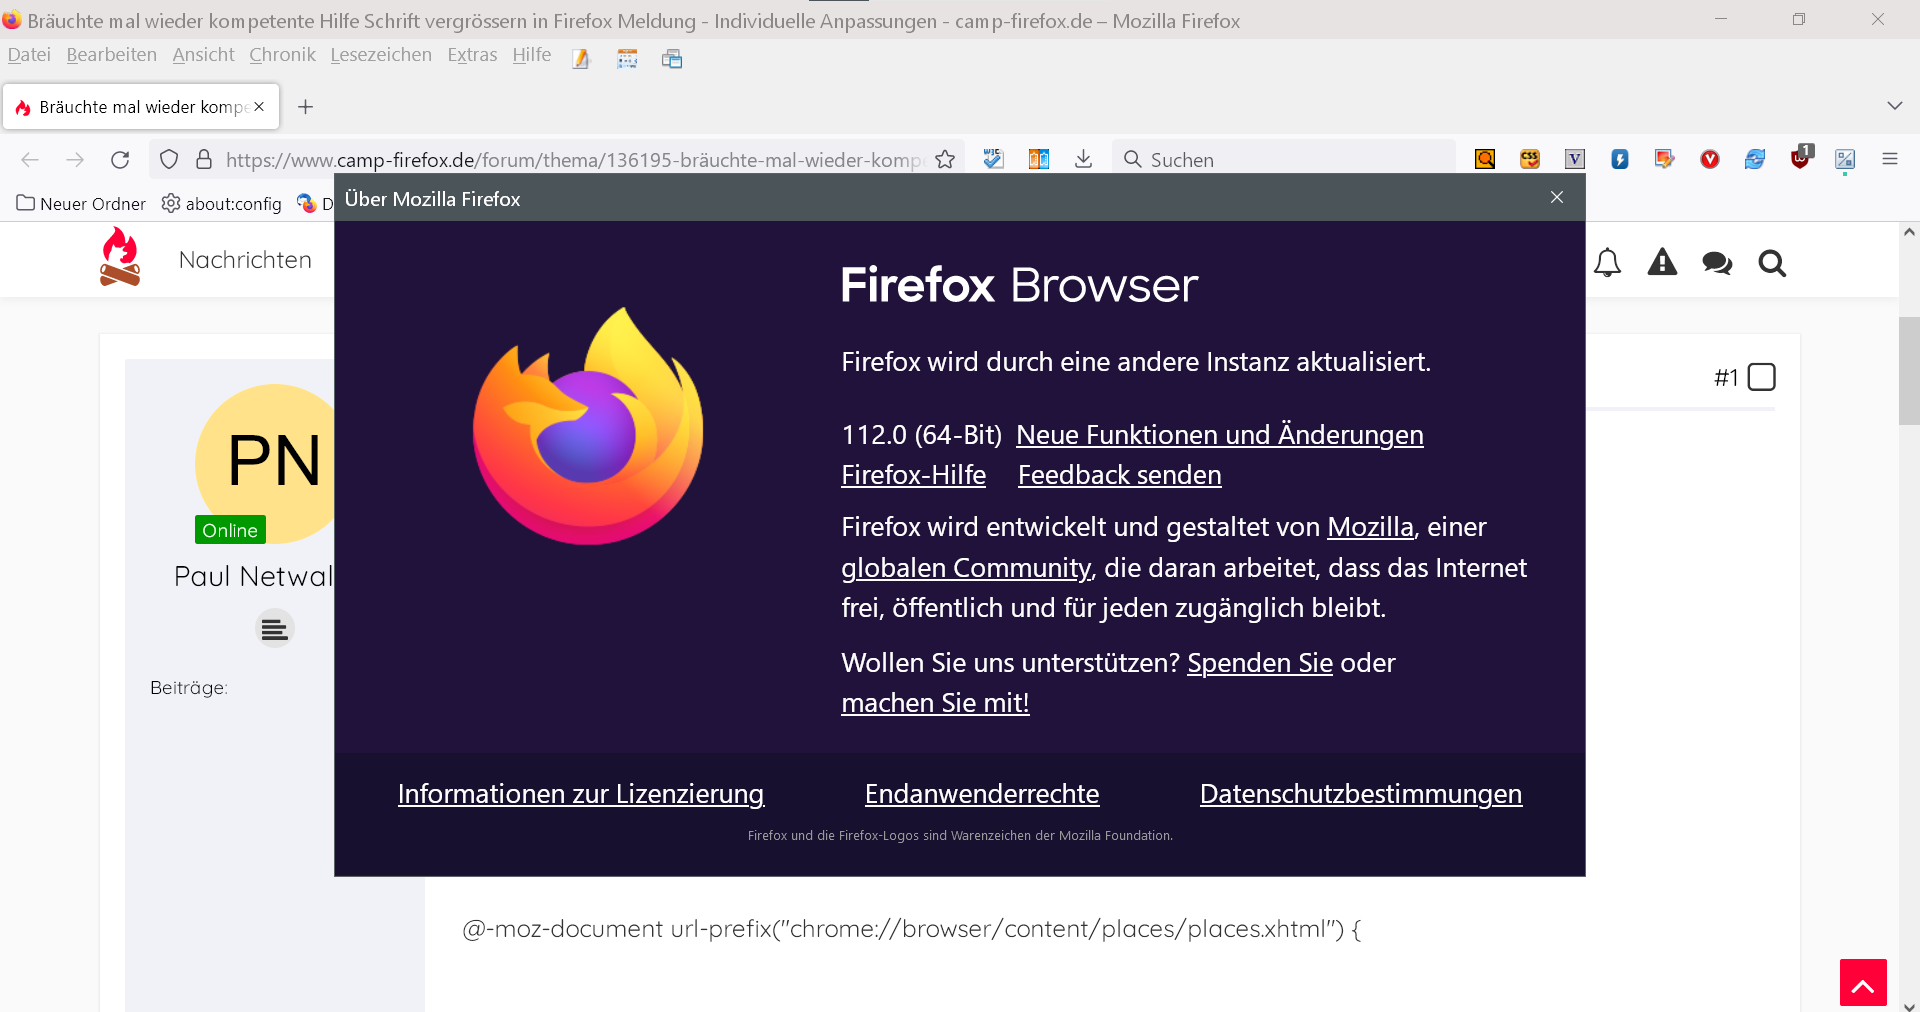Expand the list of all tabs

1894,106
